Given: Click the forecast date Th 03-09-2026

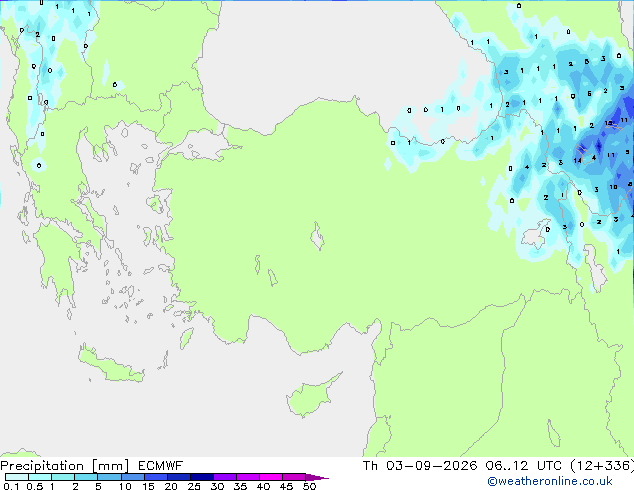Looking at the screenshot, I should point(420,466).
